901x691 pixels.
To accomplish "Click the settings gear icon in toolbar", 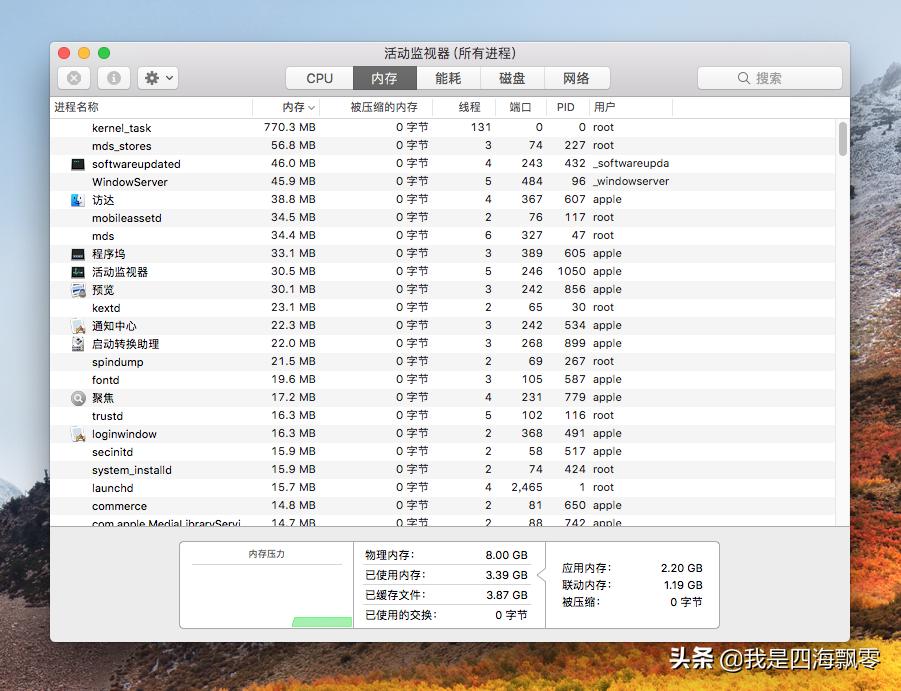I will [x=151, y=78].
